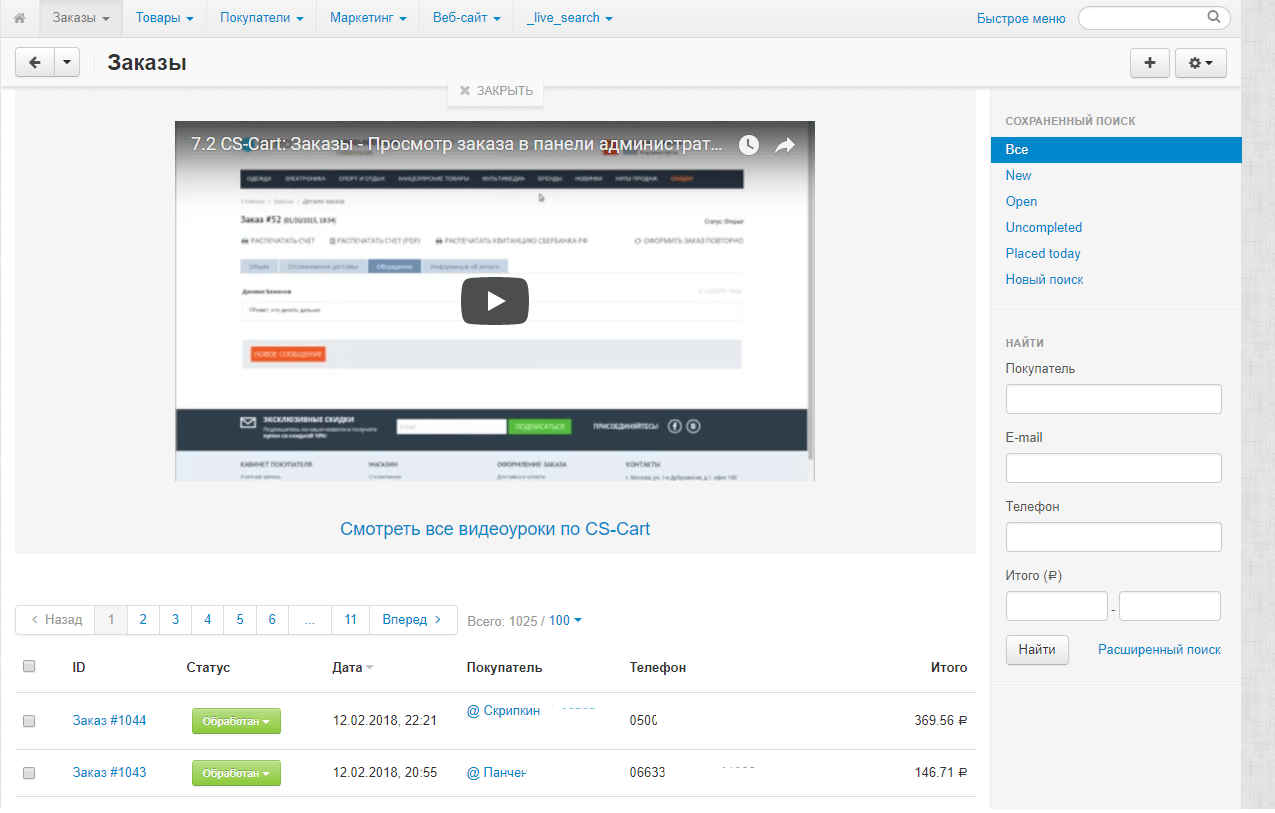Image resolution: width=1275 pixels, height=813 pixels.
Task: Click the E-mail search input field
Action: [1113, 468]
